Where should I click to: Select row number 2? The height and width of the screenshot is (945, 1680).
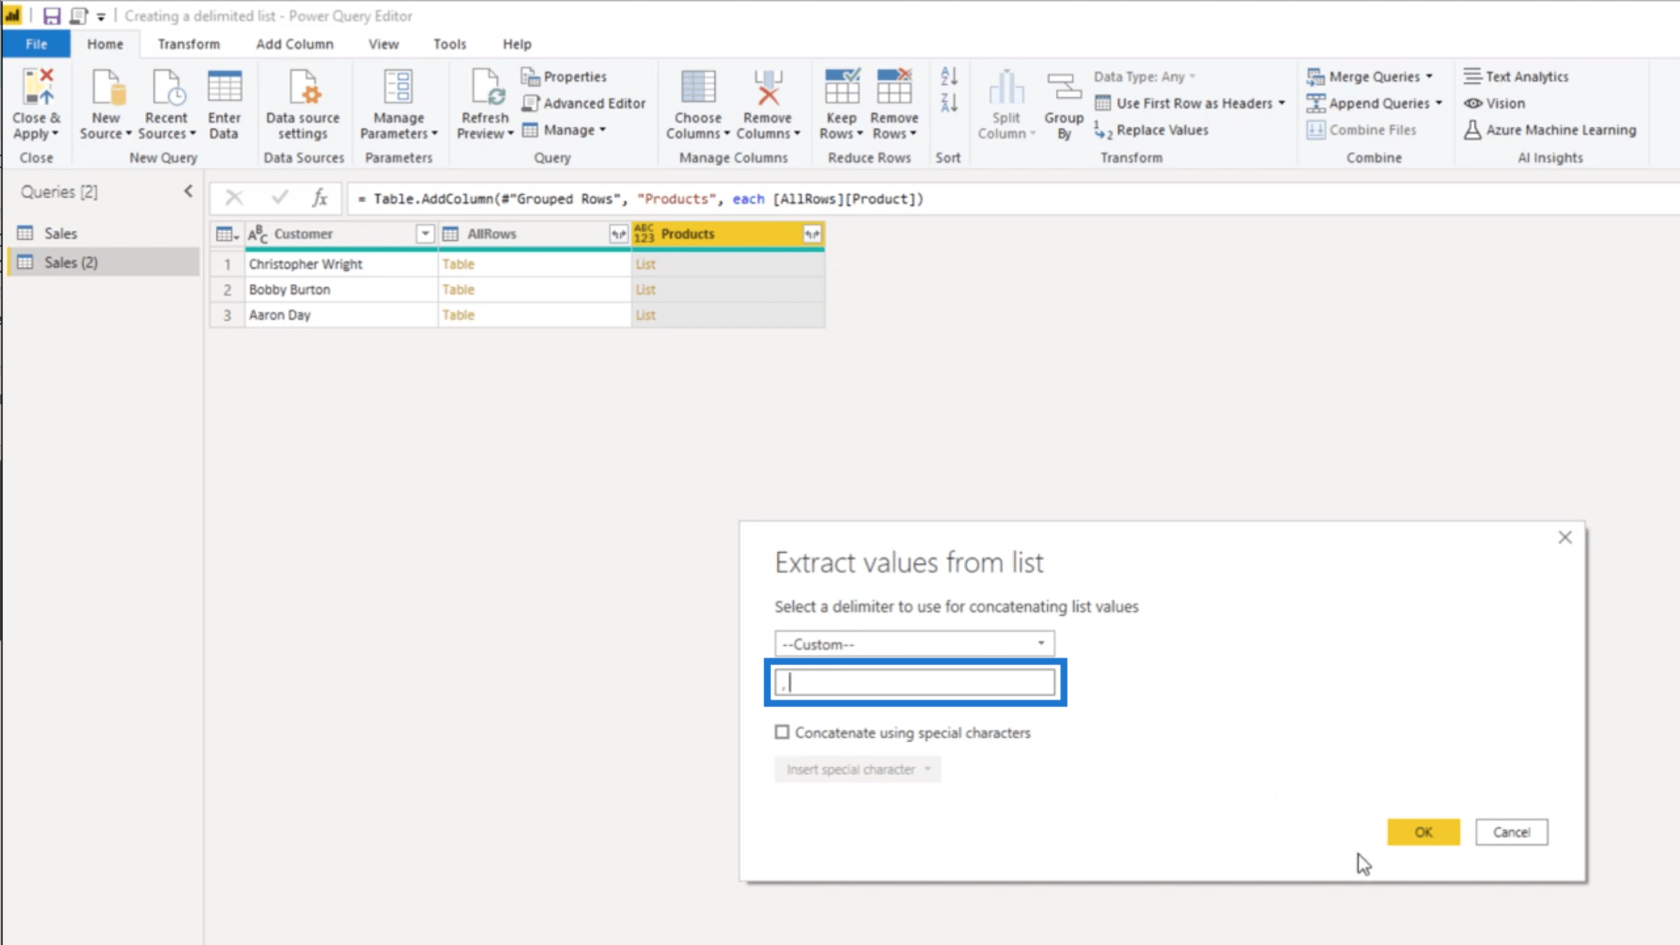pos(227,289)
